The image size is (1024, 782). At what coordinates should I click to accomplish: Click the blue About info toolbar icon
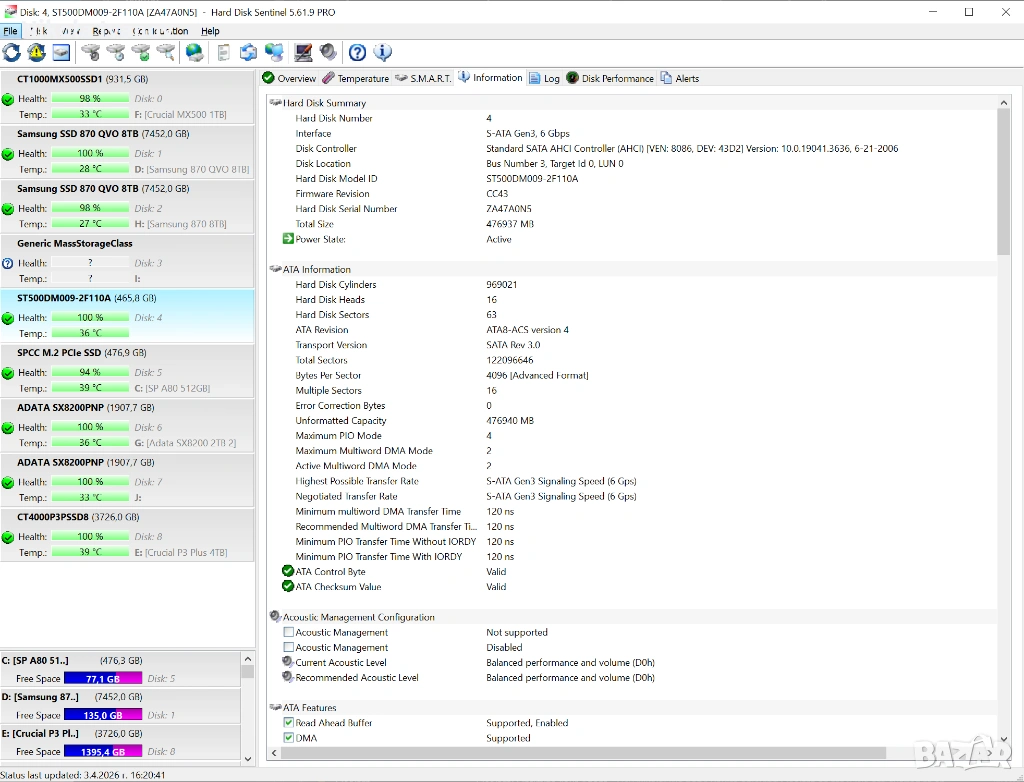[382, 53]
